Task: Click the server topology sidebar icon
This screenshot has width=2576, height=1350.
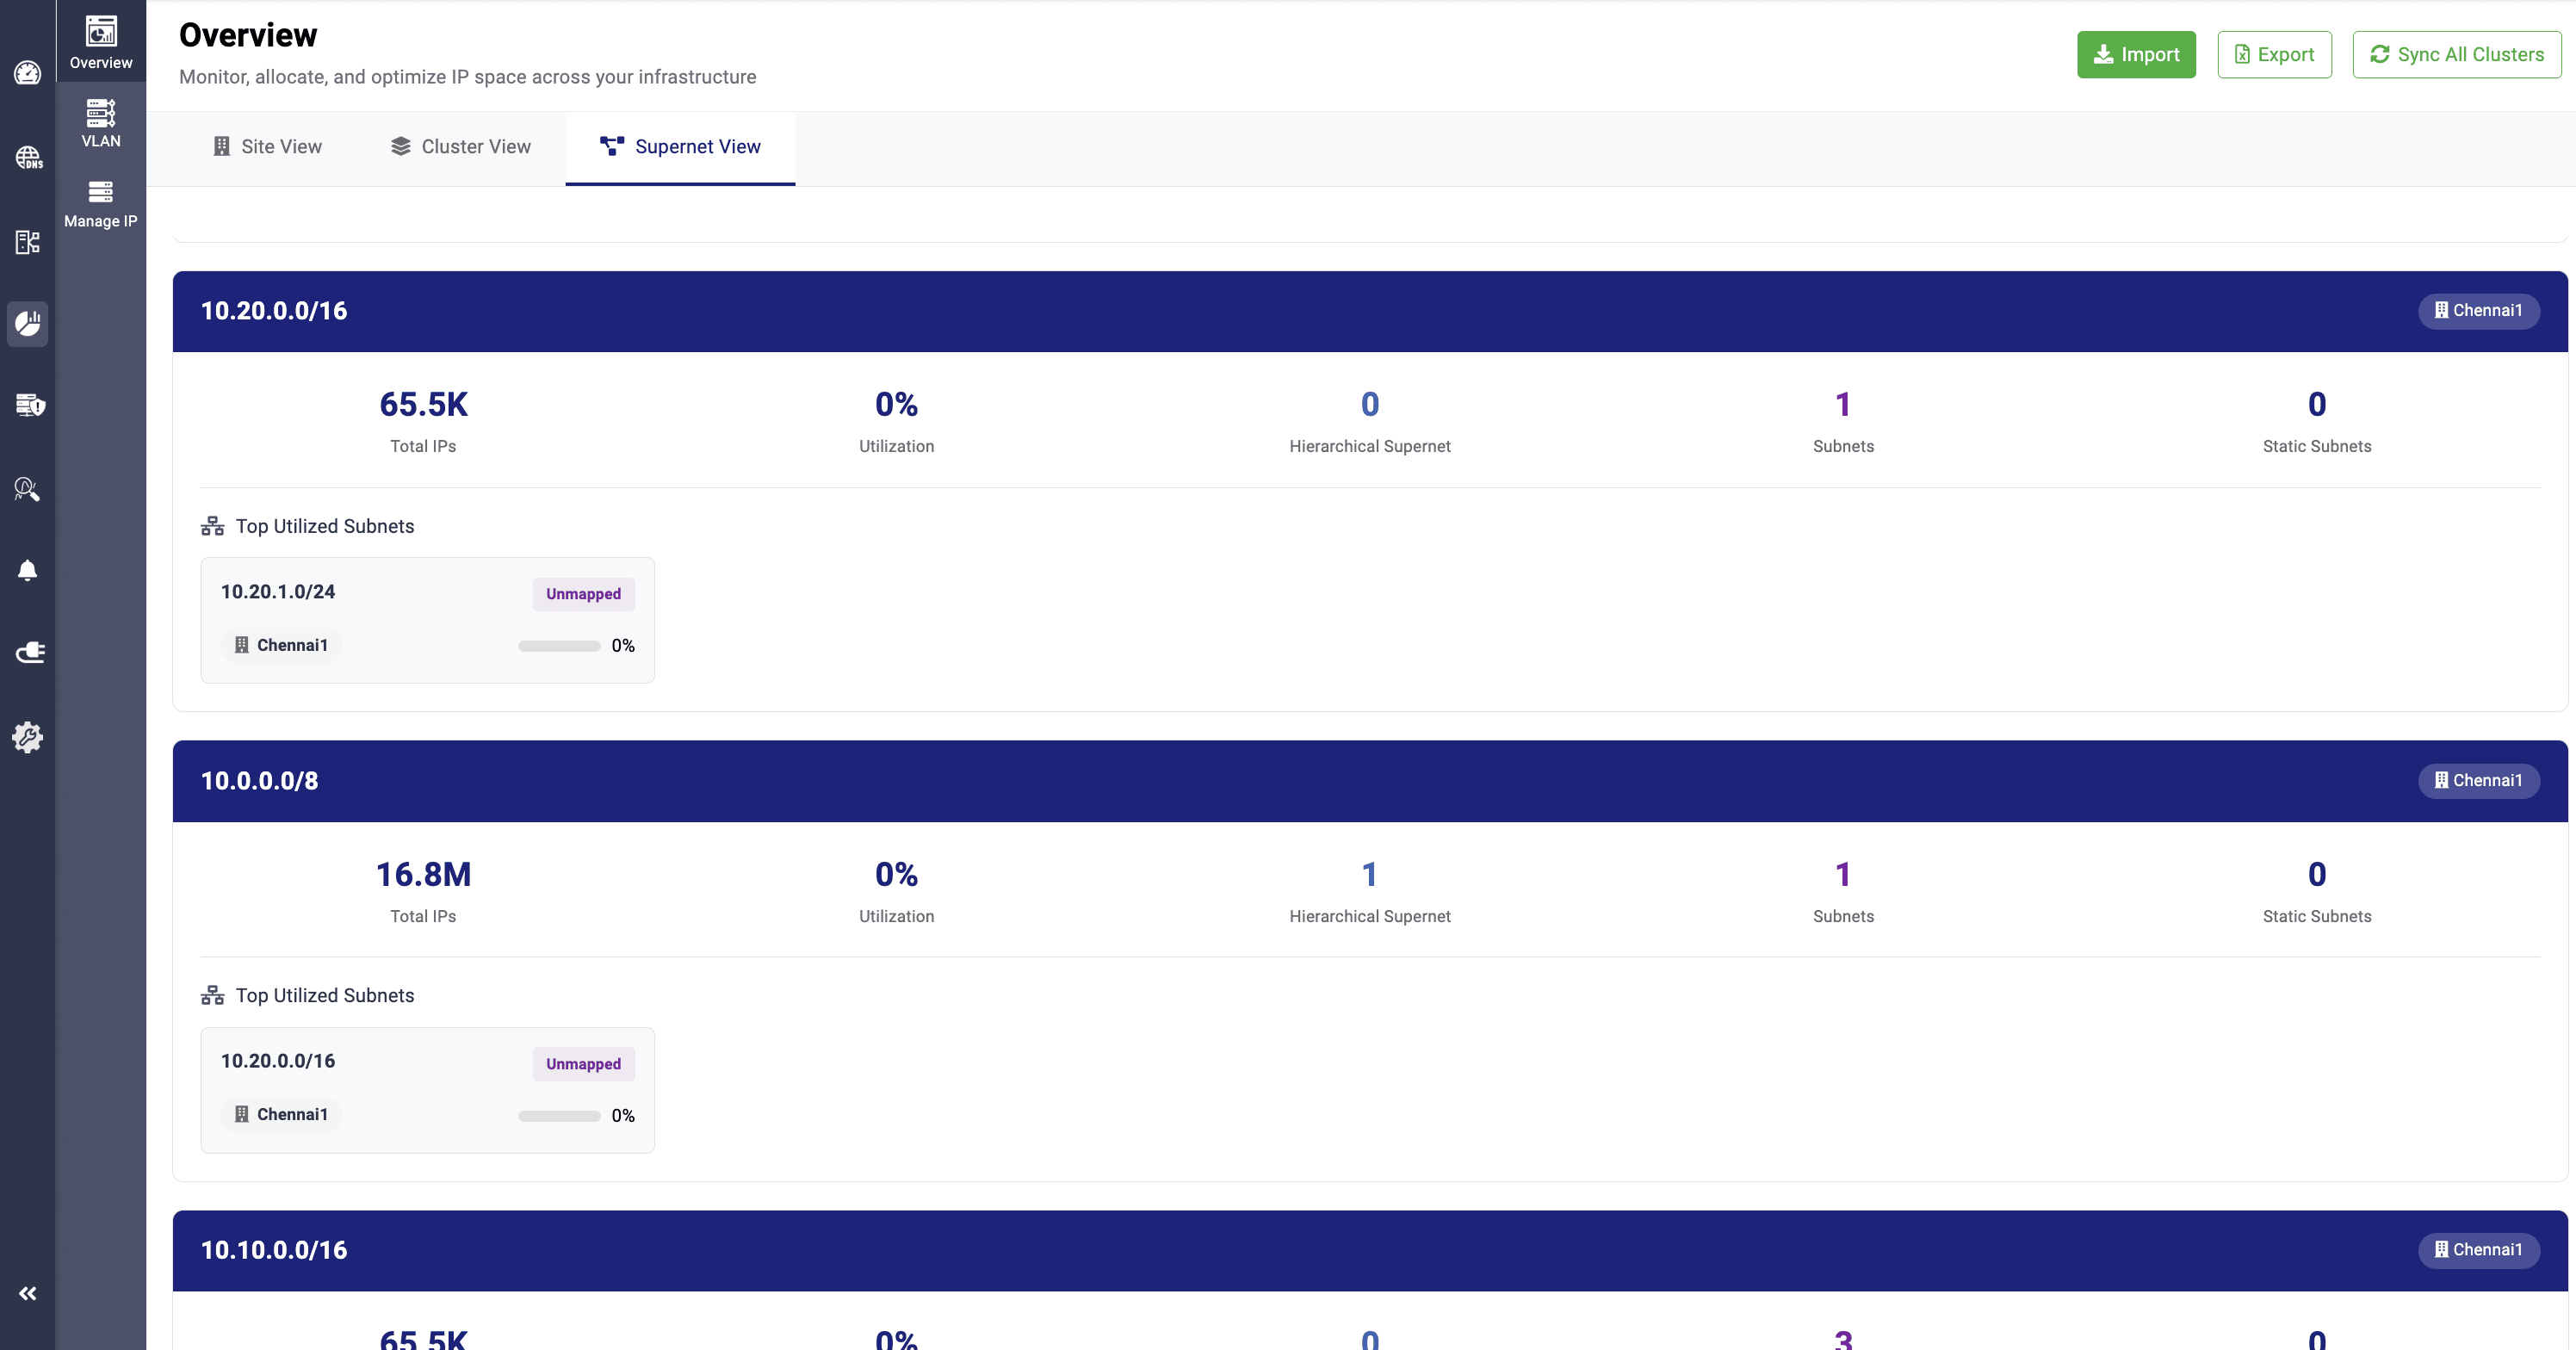Action: point(27,242)
